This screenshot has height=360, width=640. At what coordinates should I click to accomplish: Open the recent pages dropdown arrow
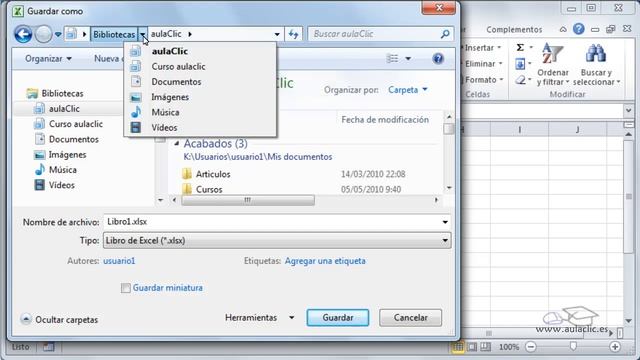tap(58, 34)
